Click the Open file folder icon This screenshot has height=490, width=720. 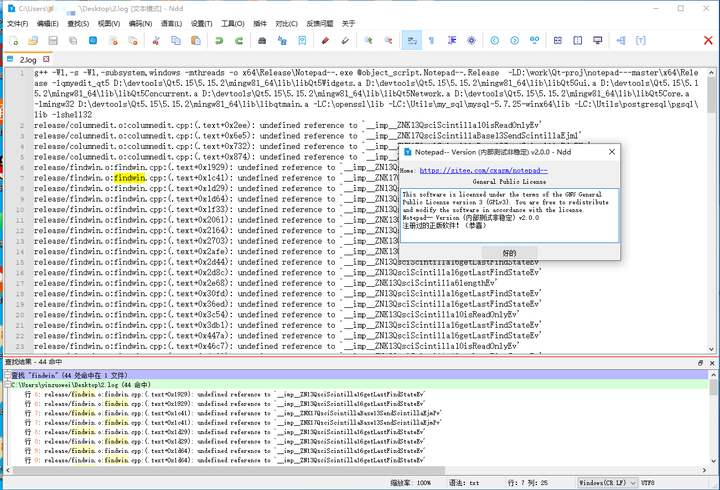(34, 41)
